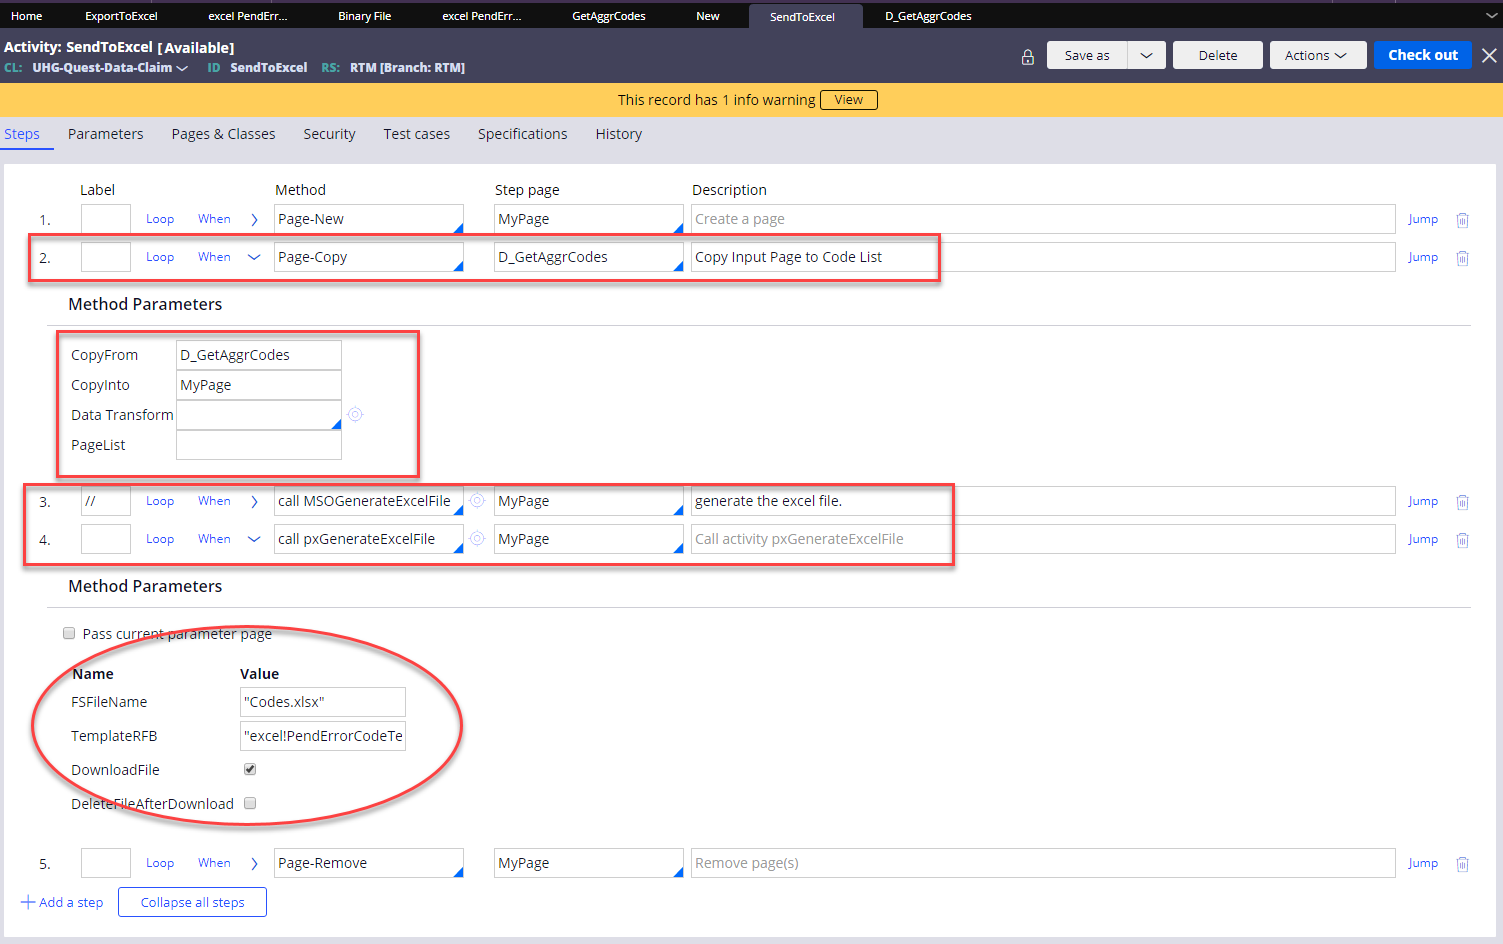
Task: Click the Check out button
Action: pos(1422,55)
